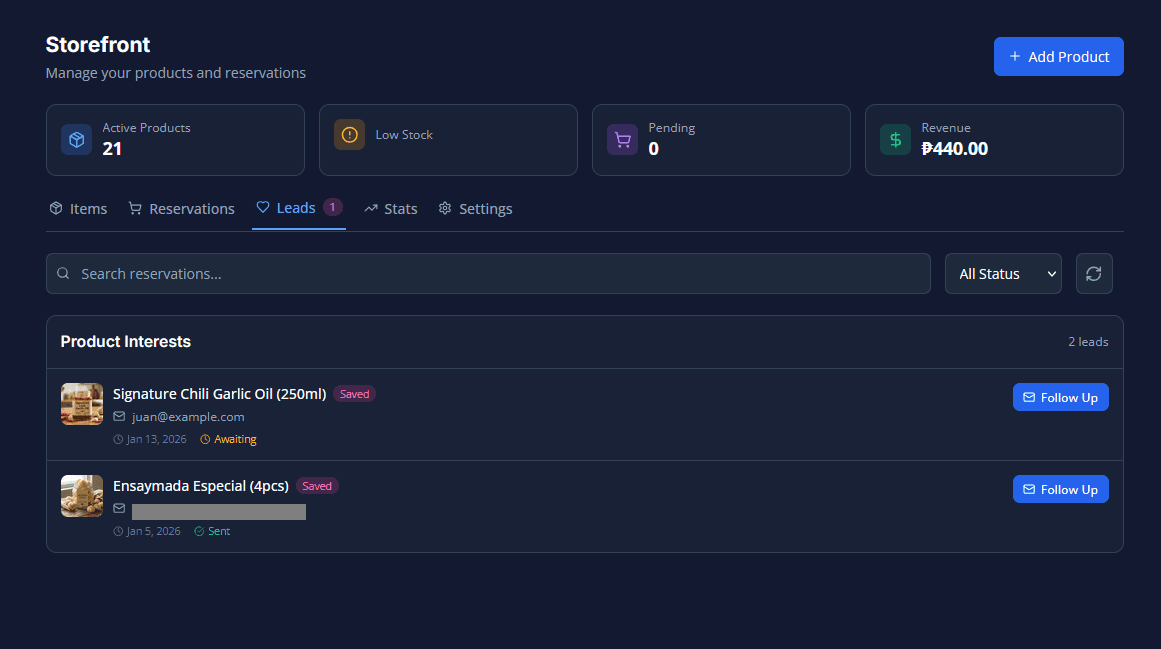Open the Settings tab
Viewport: 1161px width, 649px height.
click(475, 209)
